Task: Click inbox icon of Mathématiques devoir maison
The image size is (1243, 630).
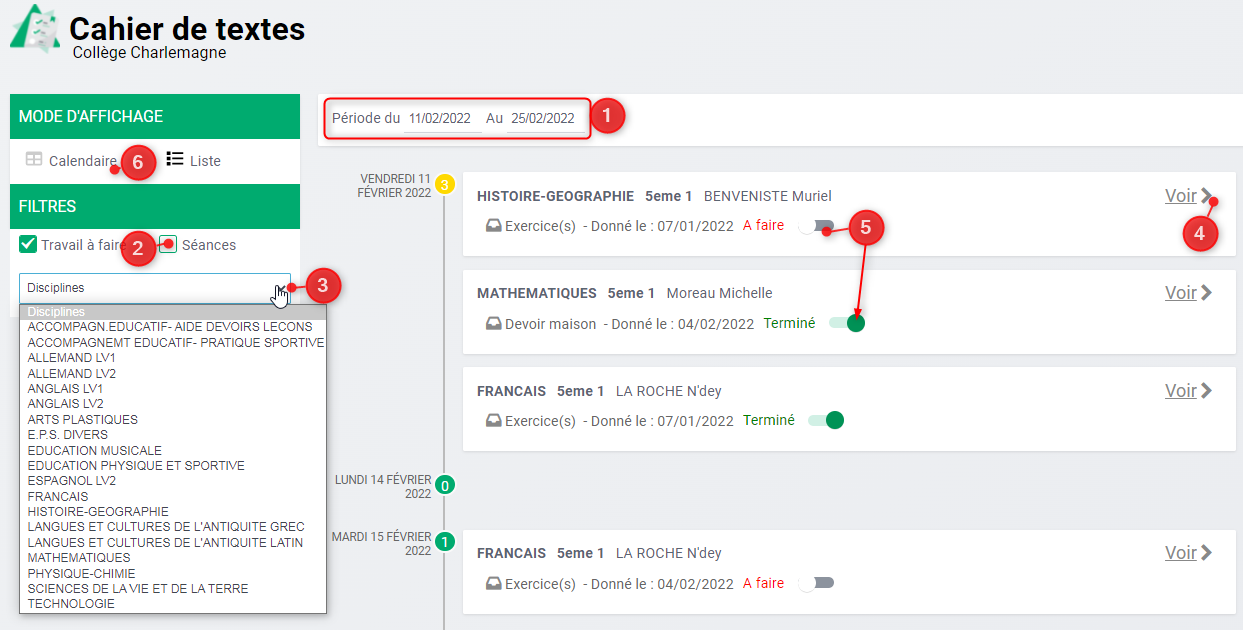Action: tap(493, 324)
